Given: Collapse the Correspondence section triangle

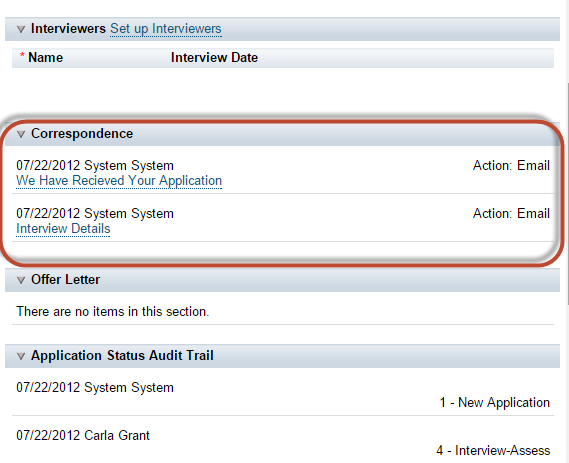Looking at the screenshot, I should [x=21, y=134].
